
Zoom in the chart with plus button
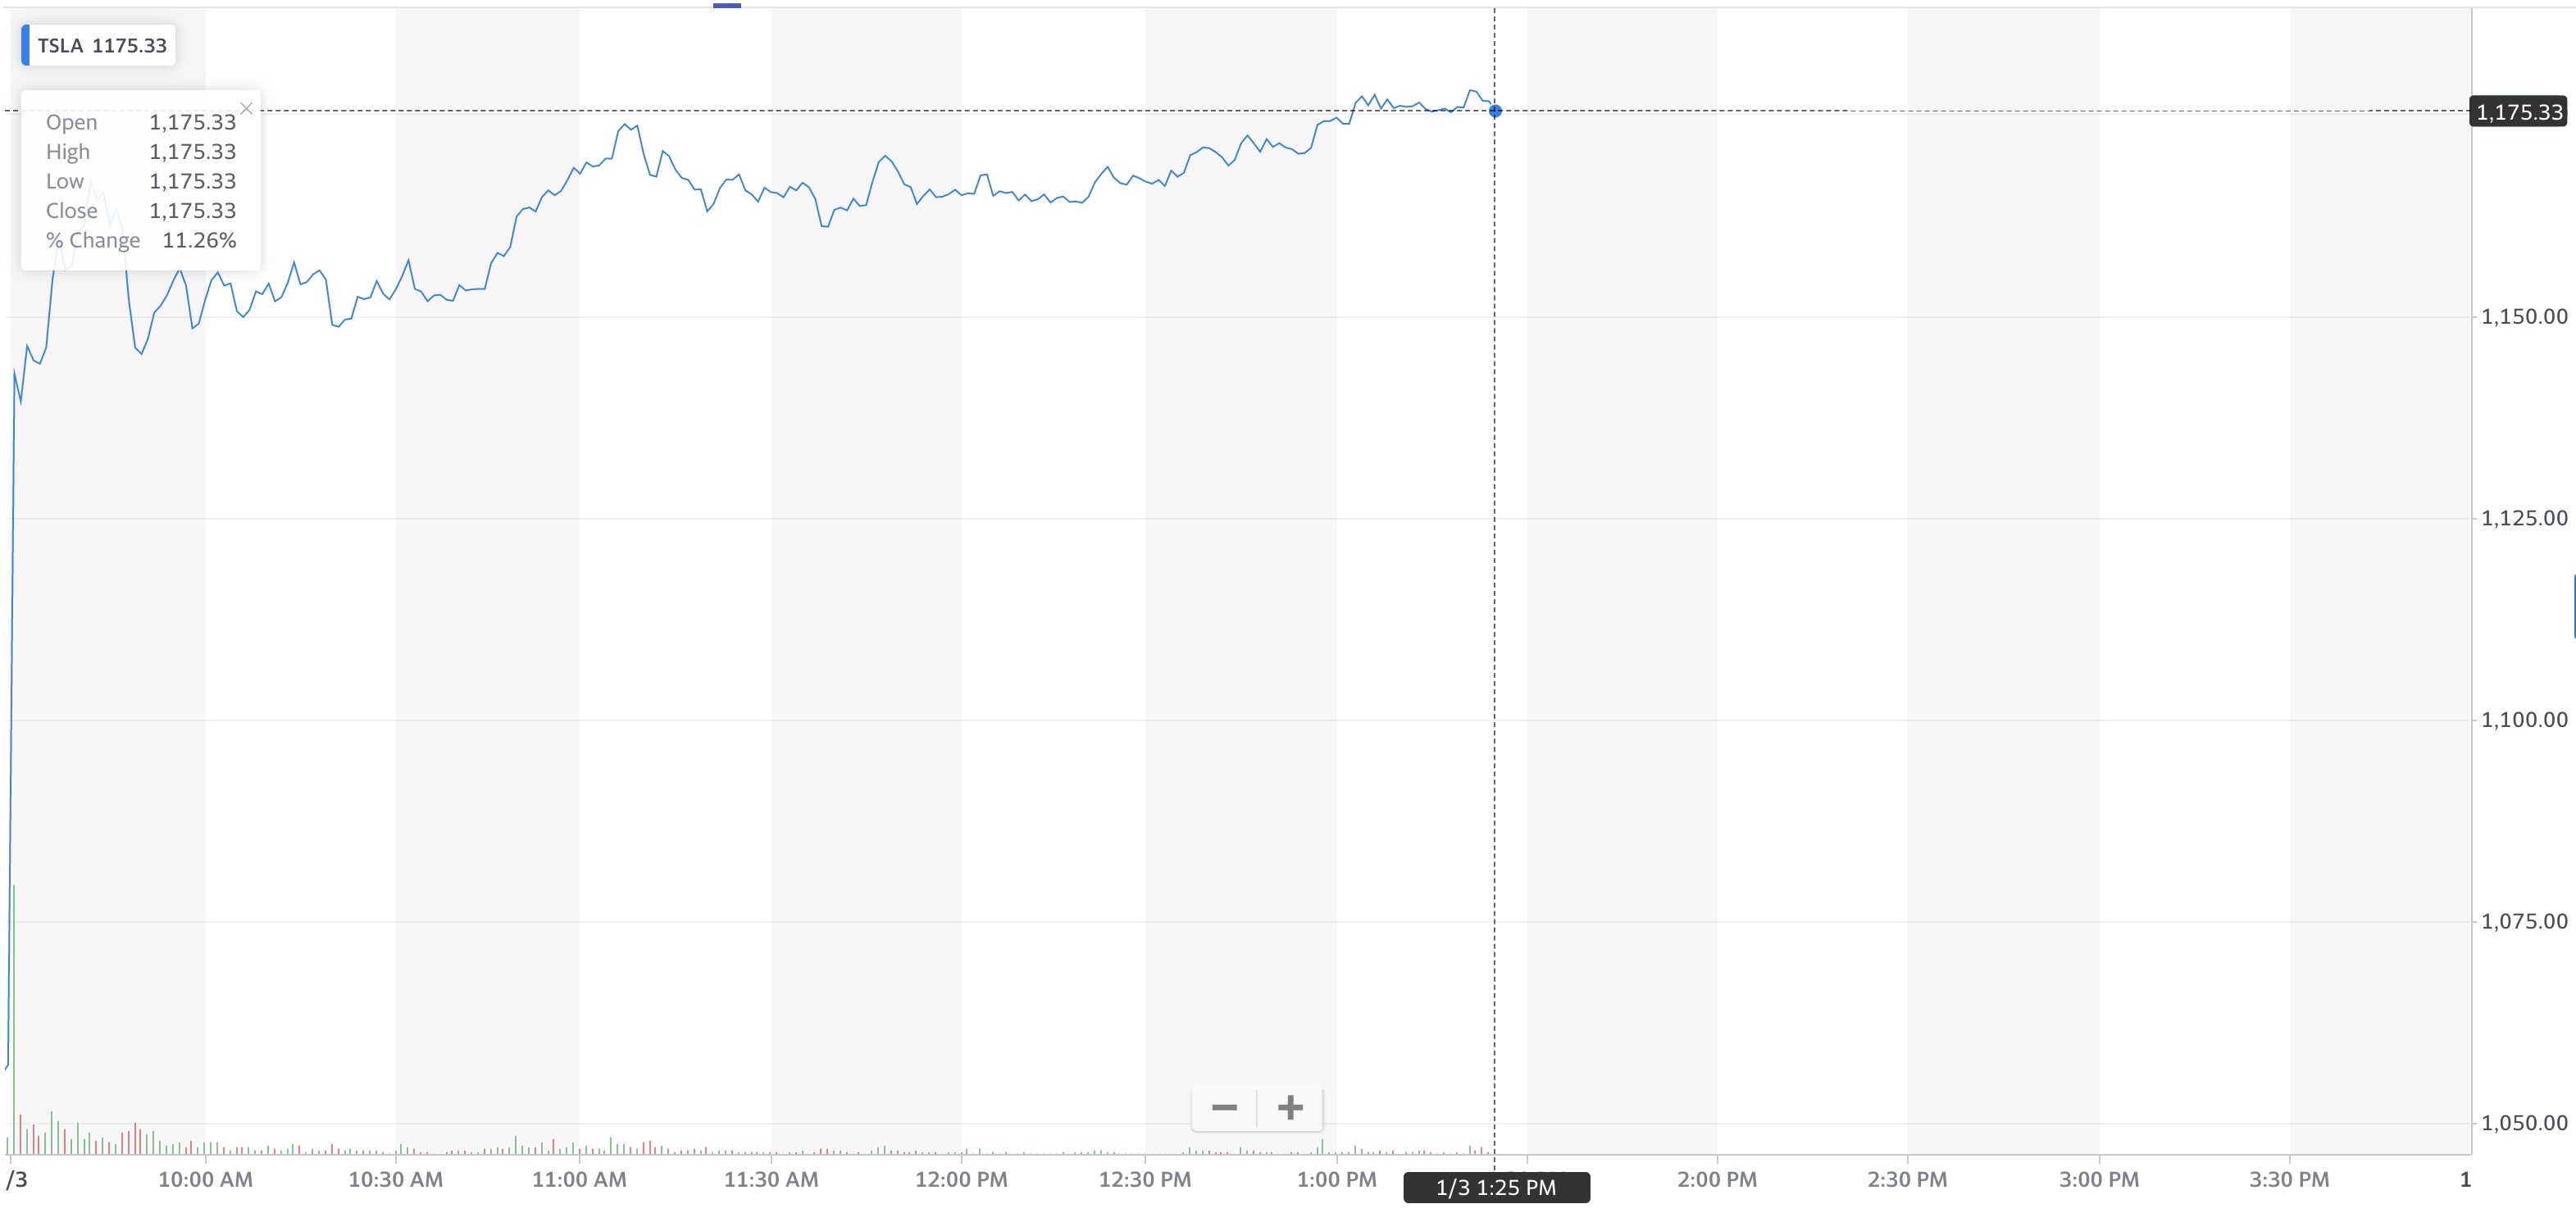tap(1290, 1108)
